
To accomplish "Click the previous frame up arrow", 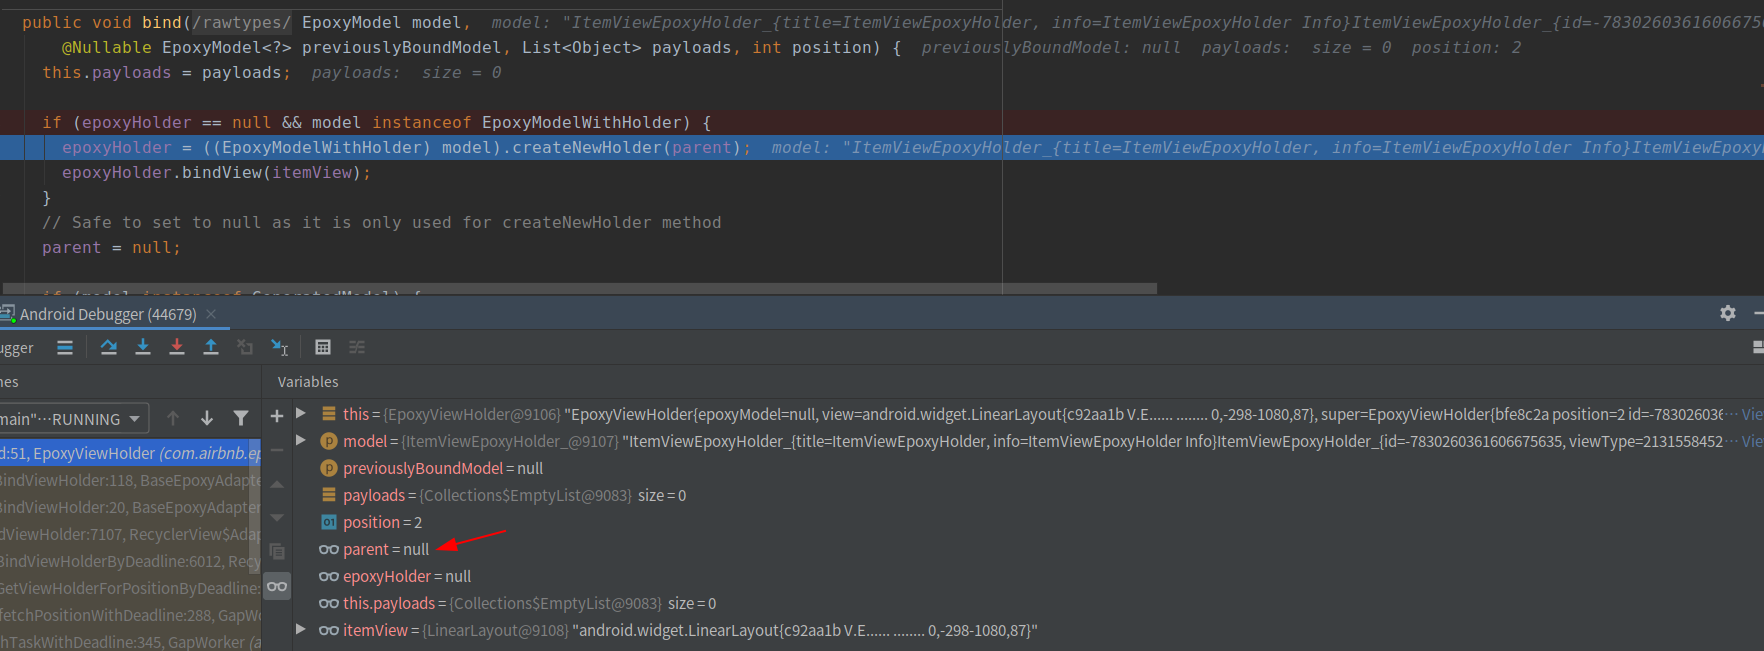I will pyautogui.click(x=173, y=418).
